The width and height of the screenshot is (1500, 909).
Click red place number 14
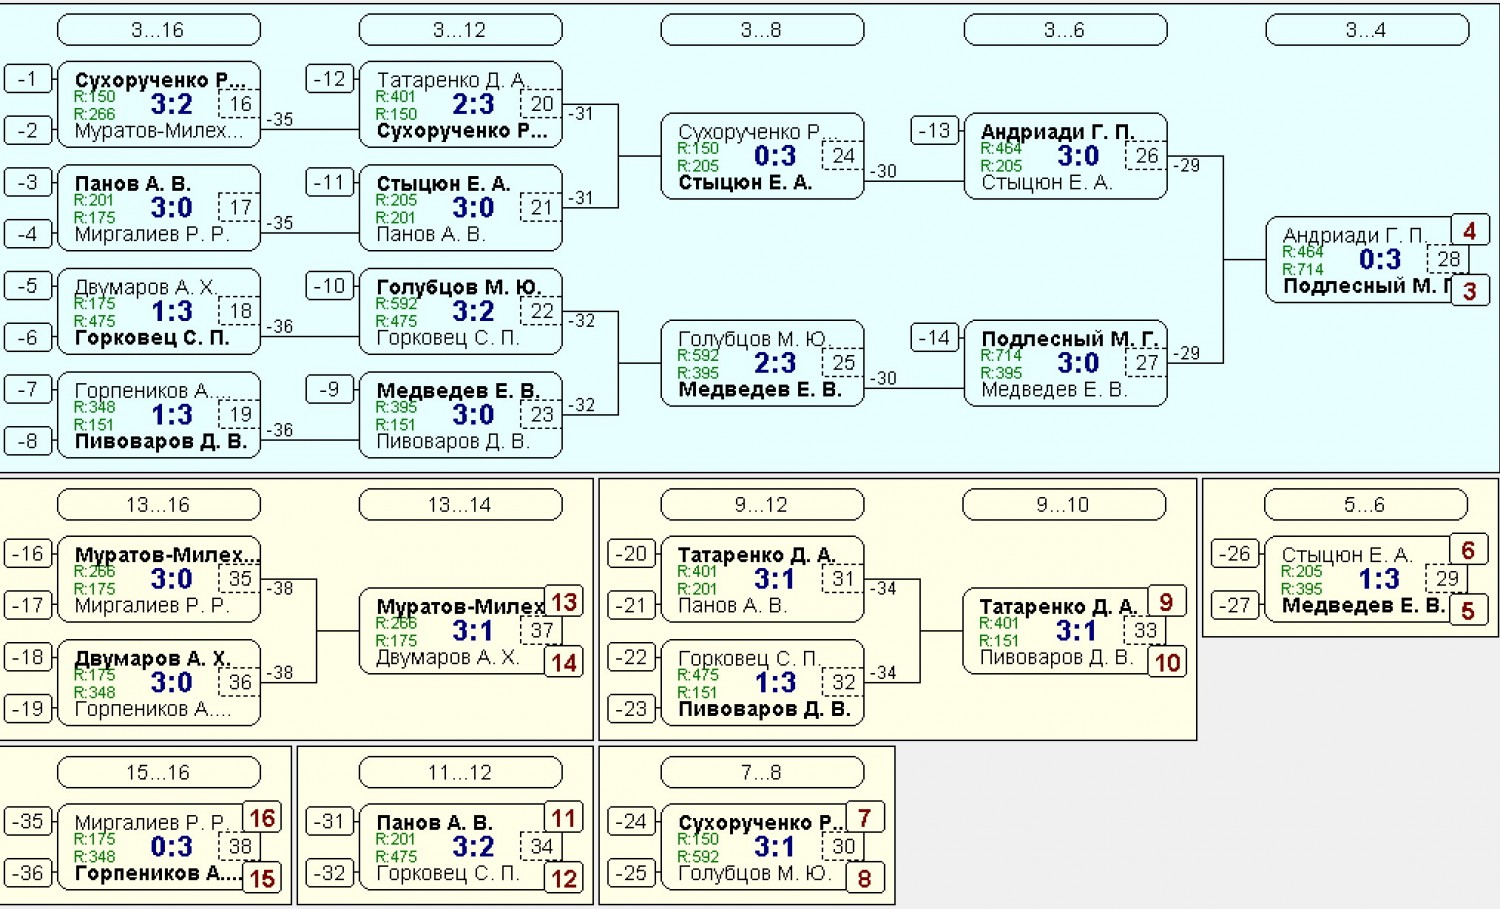(x=564, y=662)
